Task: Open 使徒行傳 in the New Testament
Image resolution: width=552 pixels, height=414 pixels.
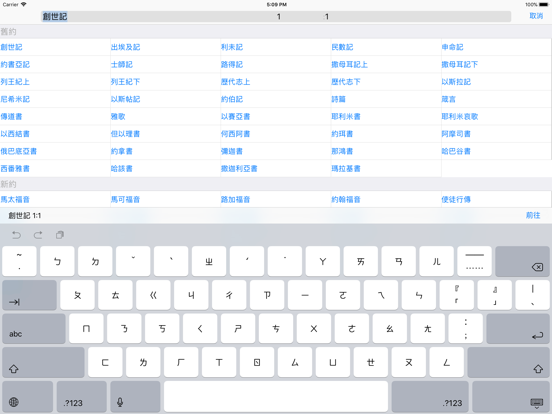Action: tap(456, 200)
